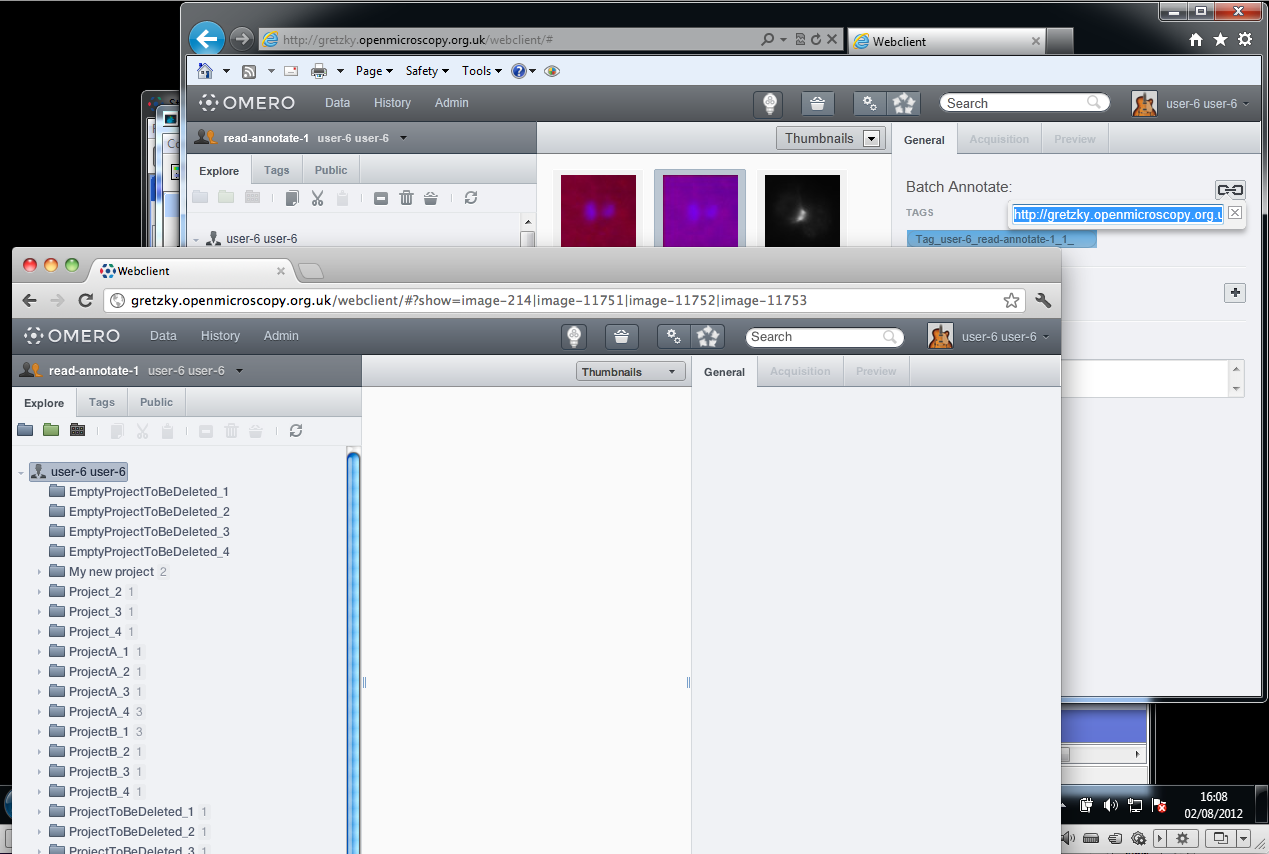The height and width of the screenshot is (854, 1269).
Task: Click the refresh tree icon in Chrome's OMERO toolbar
Action: coord(295,430)
